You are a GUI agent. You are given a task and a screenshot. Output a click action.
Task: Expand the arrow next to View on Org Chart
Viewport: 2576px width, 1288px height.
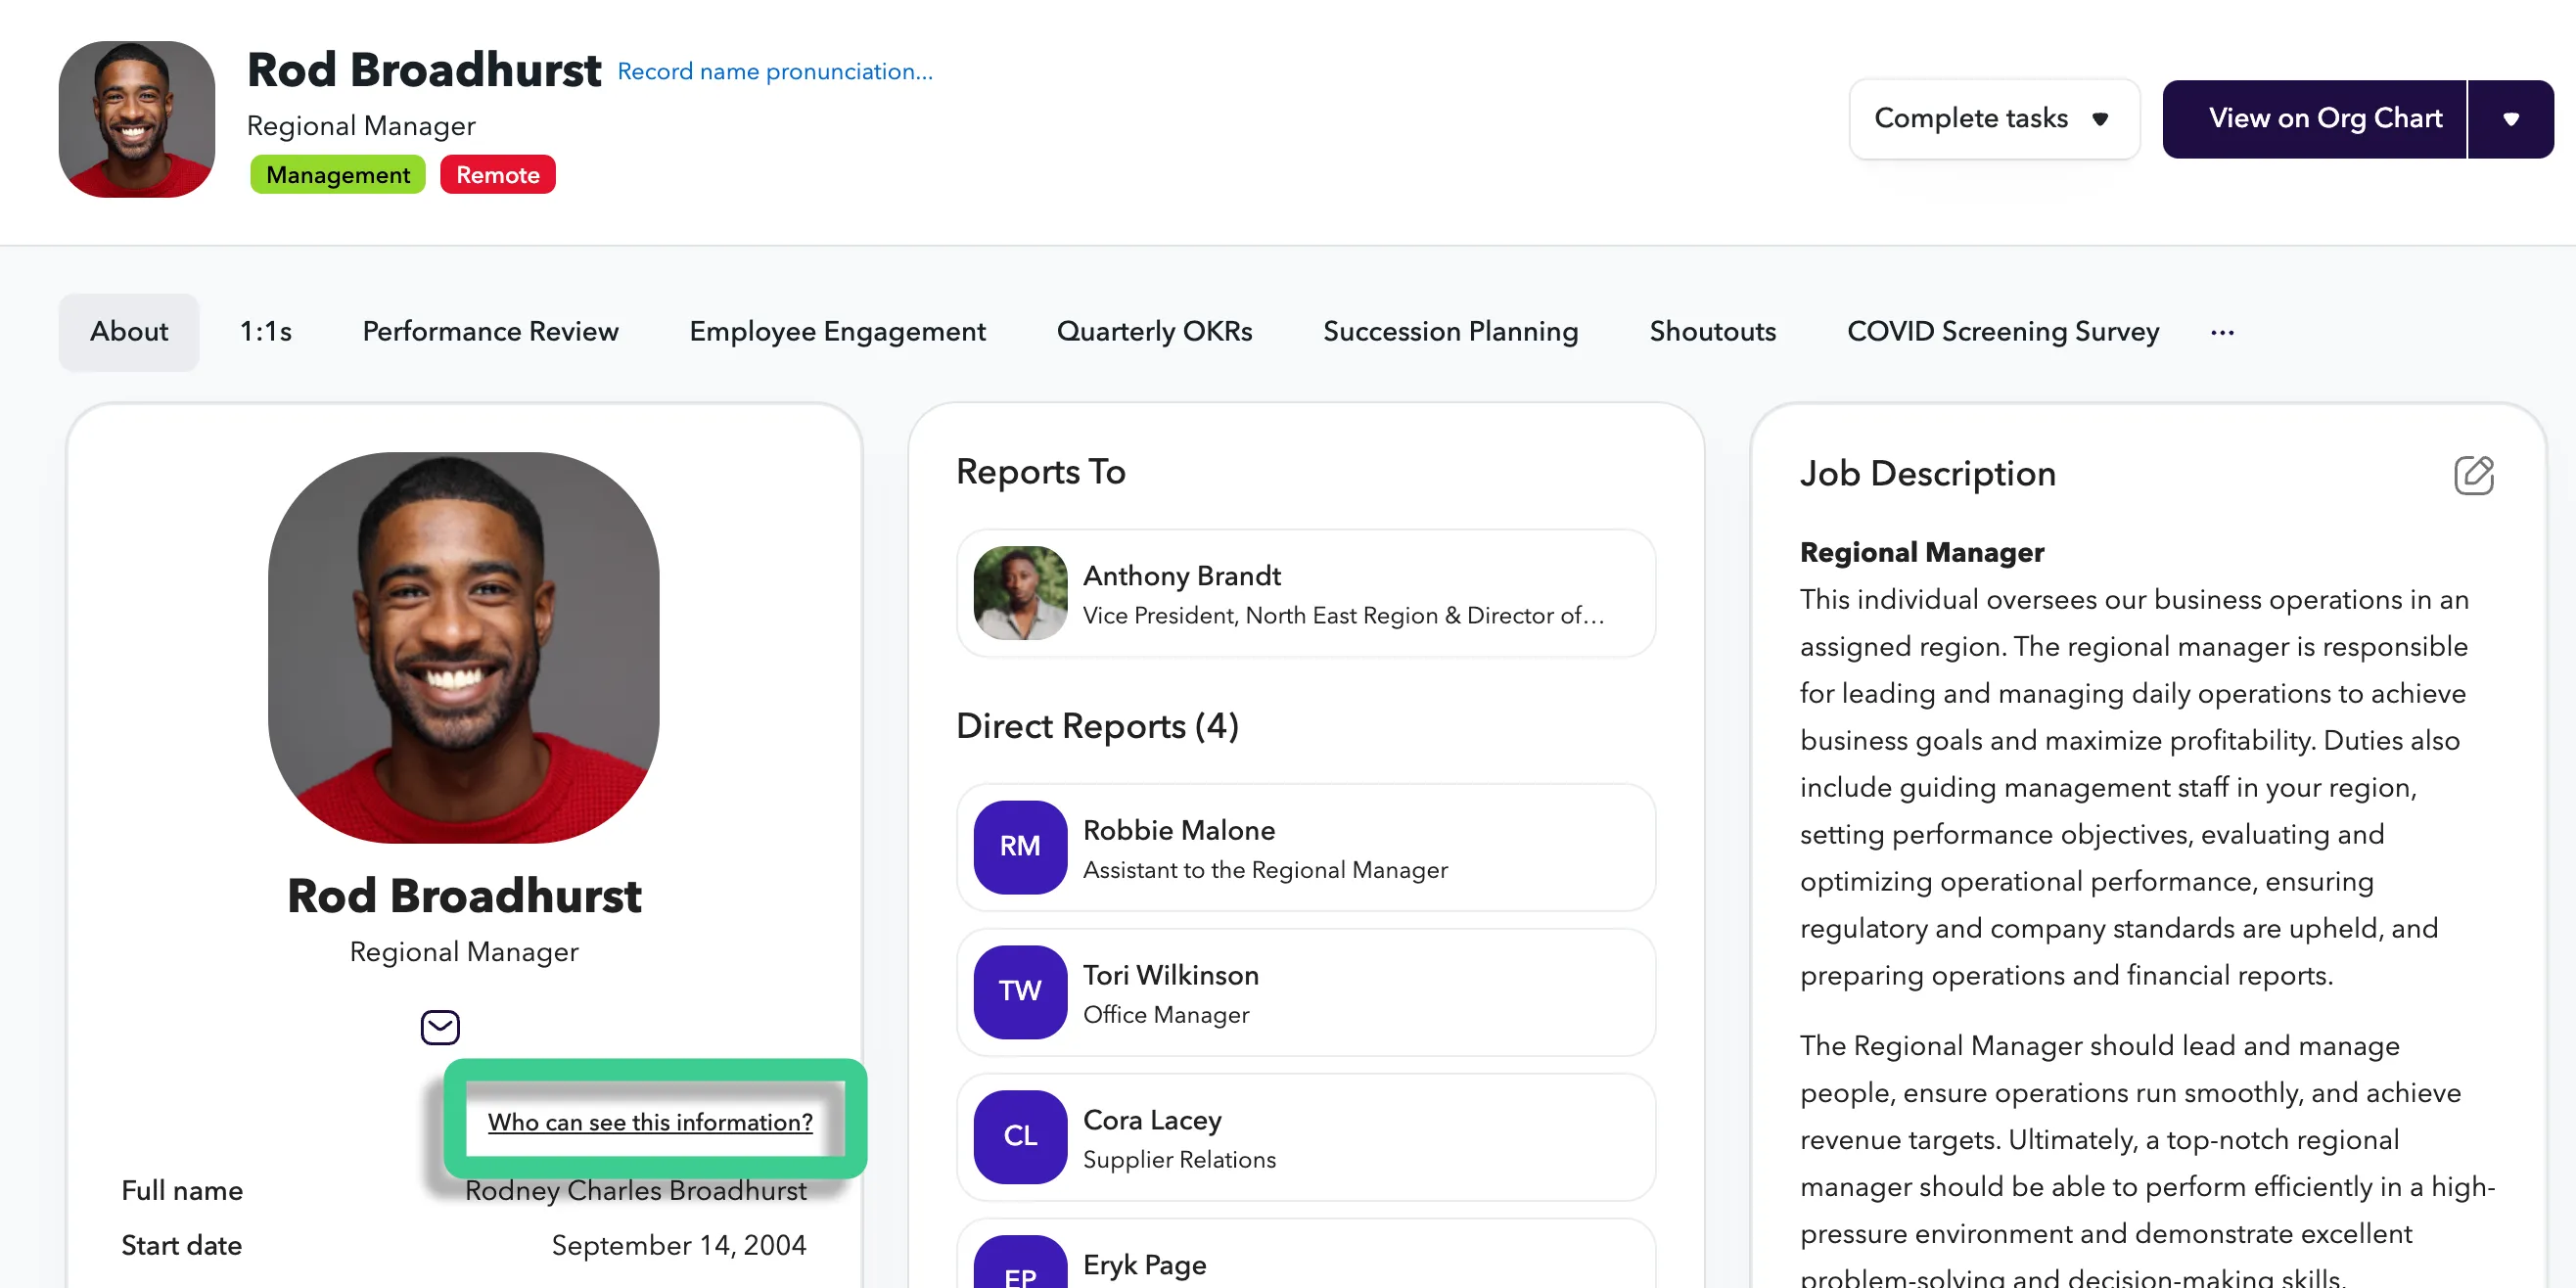click(2511, 119)
